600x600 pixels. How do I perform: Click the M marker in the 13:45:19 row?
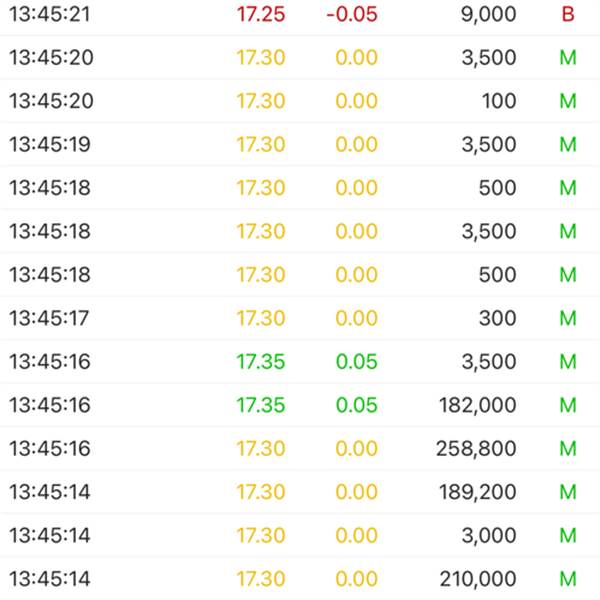(x=568, y=145)
